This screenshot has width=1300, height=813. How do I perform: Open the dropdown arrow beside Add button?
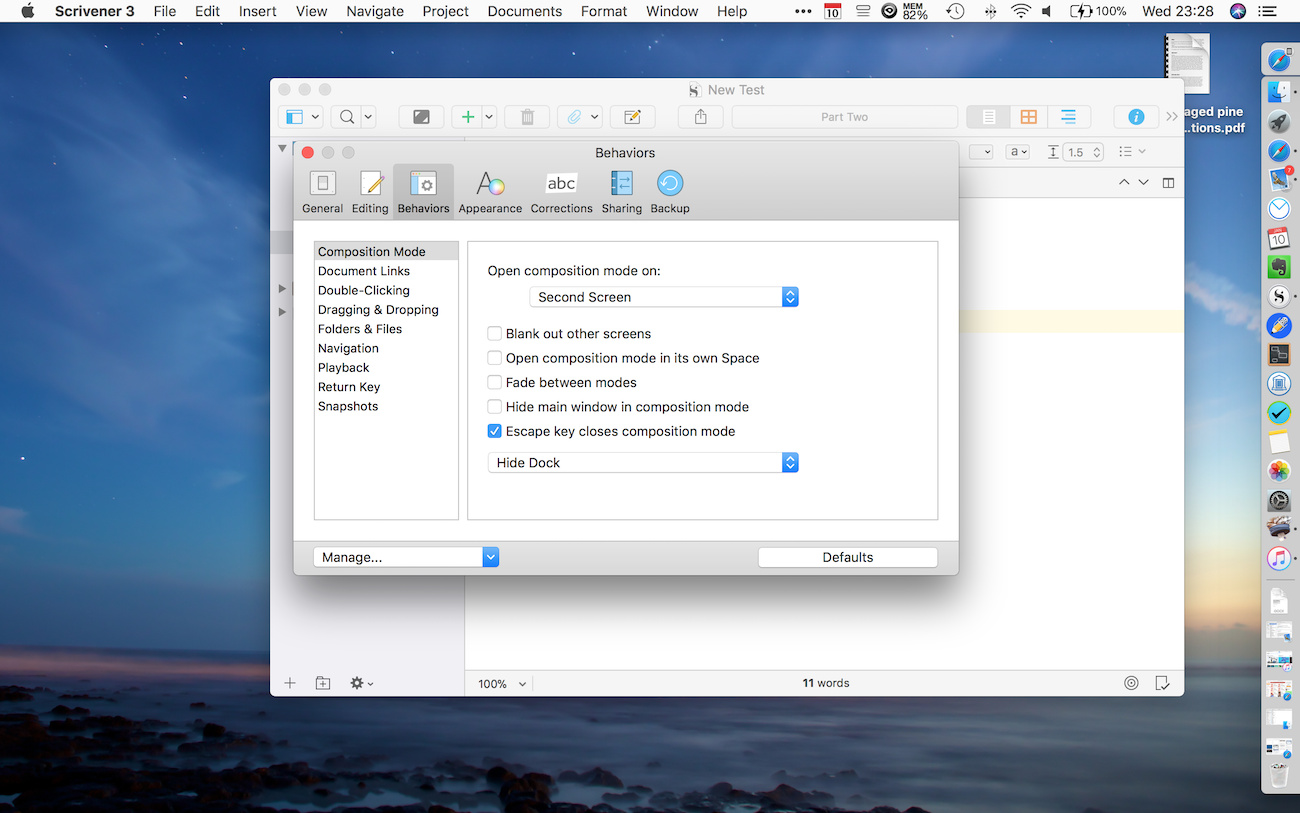pyautogui.click(x=489, y=117)
